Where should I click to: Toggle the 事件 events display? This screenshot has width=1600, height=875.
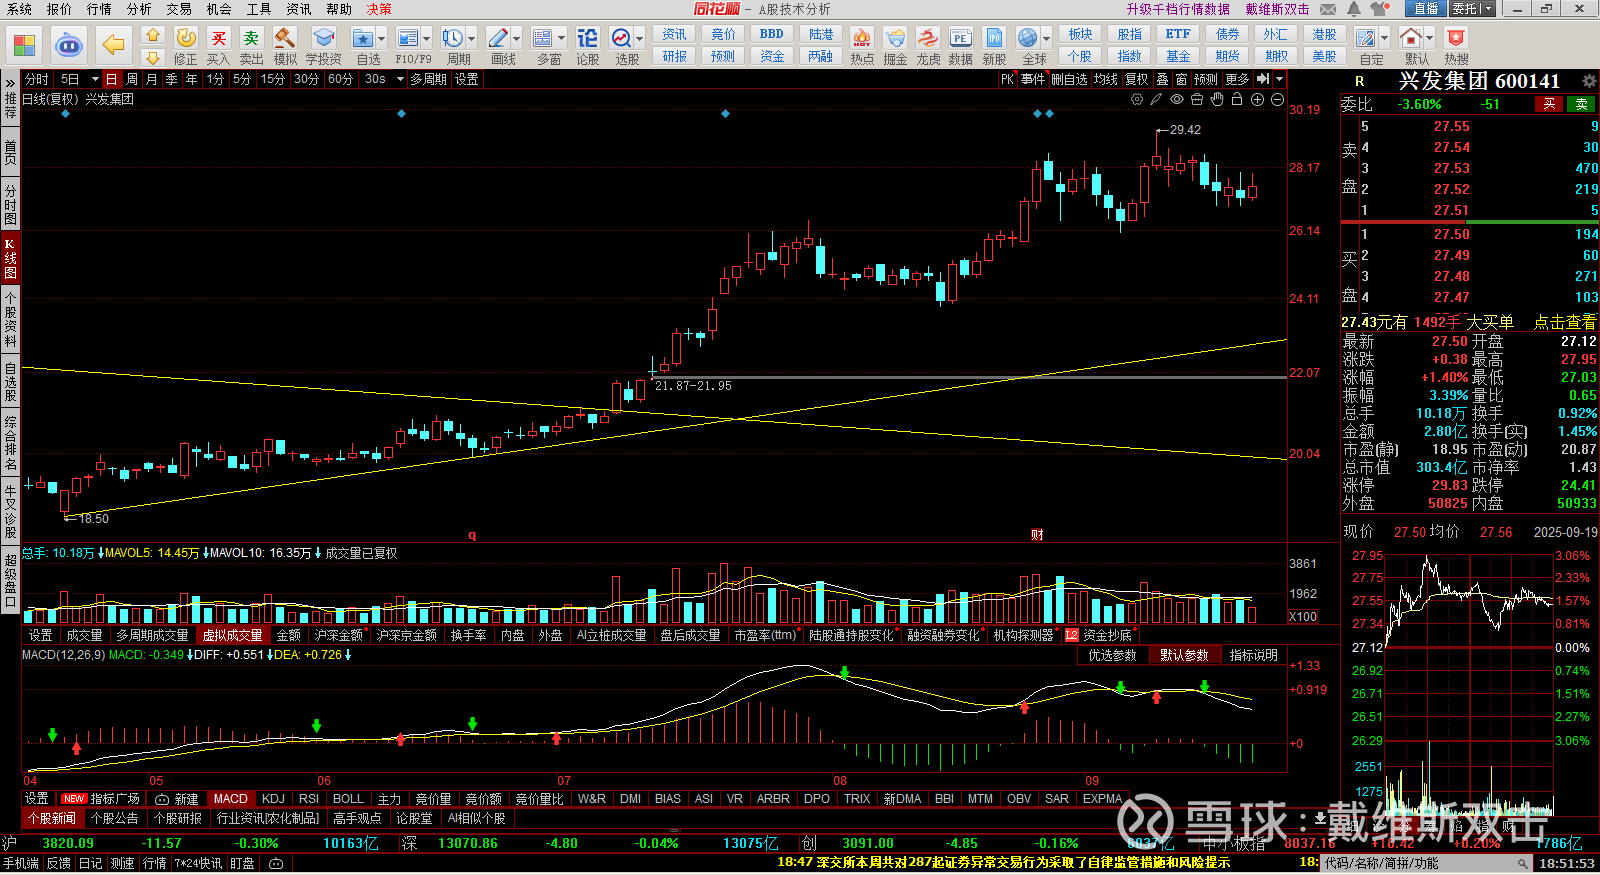coord(1033,79)
